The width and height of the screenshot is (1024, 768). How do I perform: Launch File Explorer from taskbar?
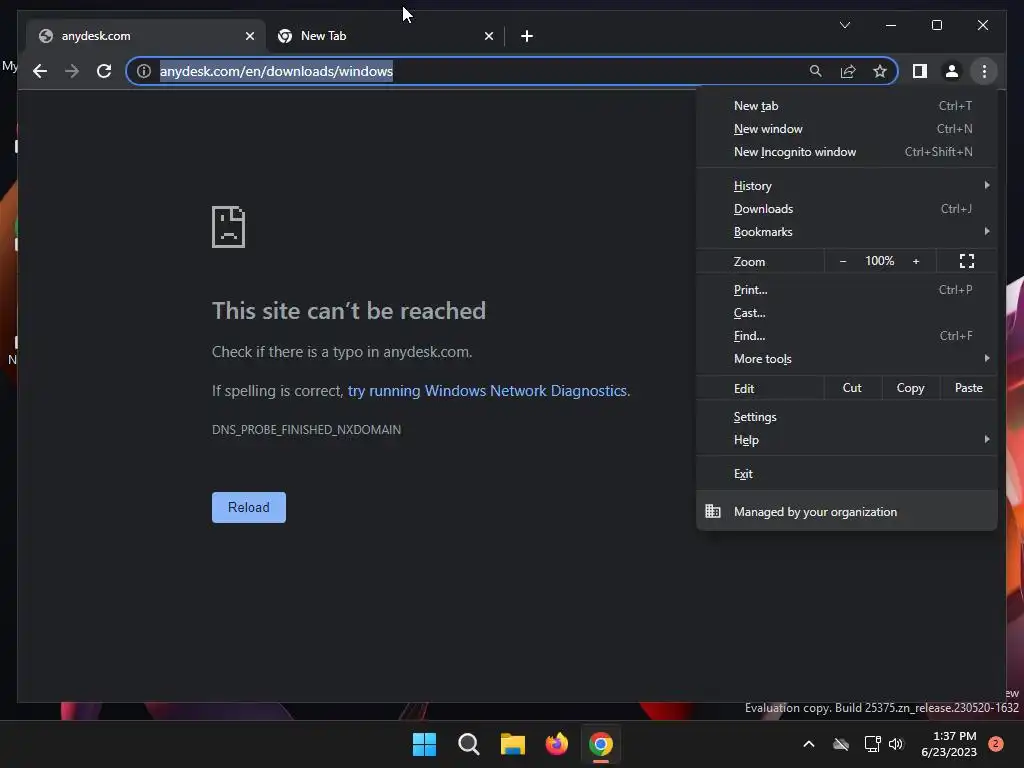(513, 744)
